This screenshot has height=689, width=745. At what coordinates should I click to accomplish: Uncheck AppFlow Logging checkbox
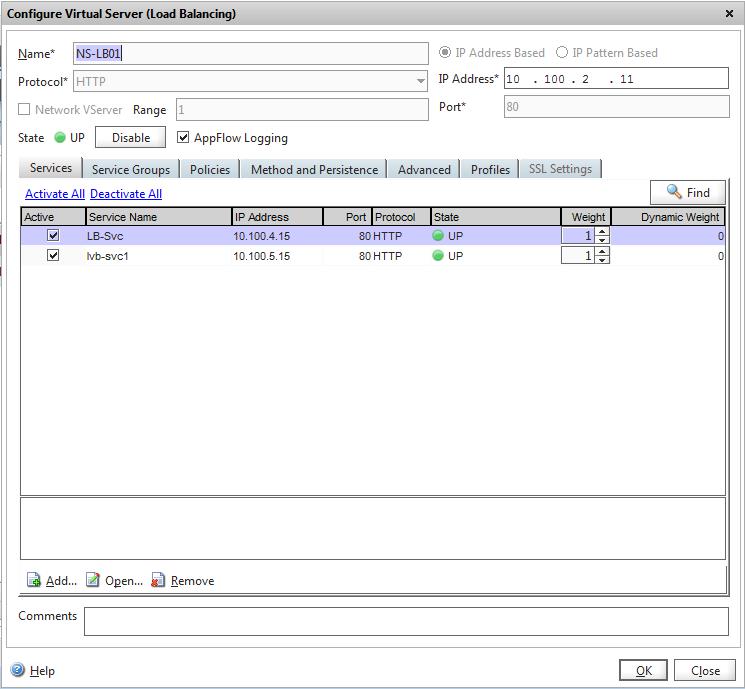(x=183, y=138)
